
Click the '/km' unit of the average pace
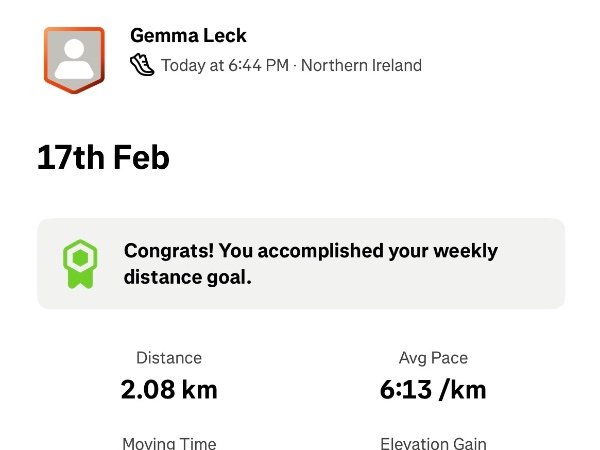(462, 389)
